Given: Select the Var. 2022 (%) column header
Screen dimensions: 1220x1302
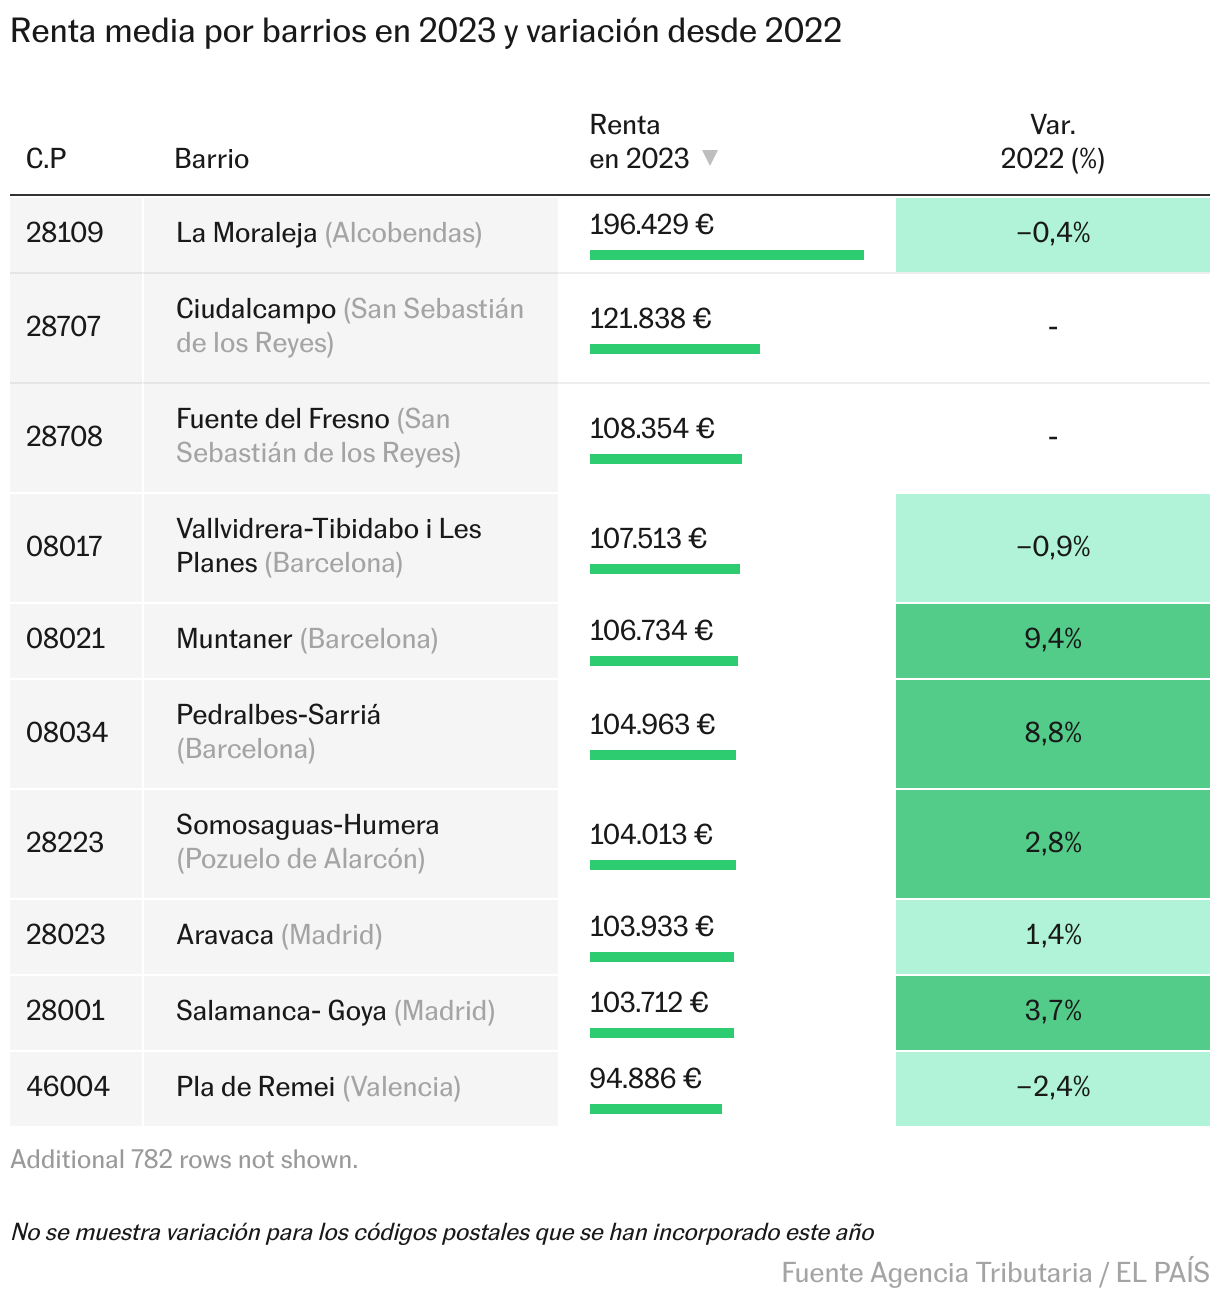Looking at the screenshot, I should tap(1052, 142).
